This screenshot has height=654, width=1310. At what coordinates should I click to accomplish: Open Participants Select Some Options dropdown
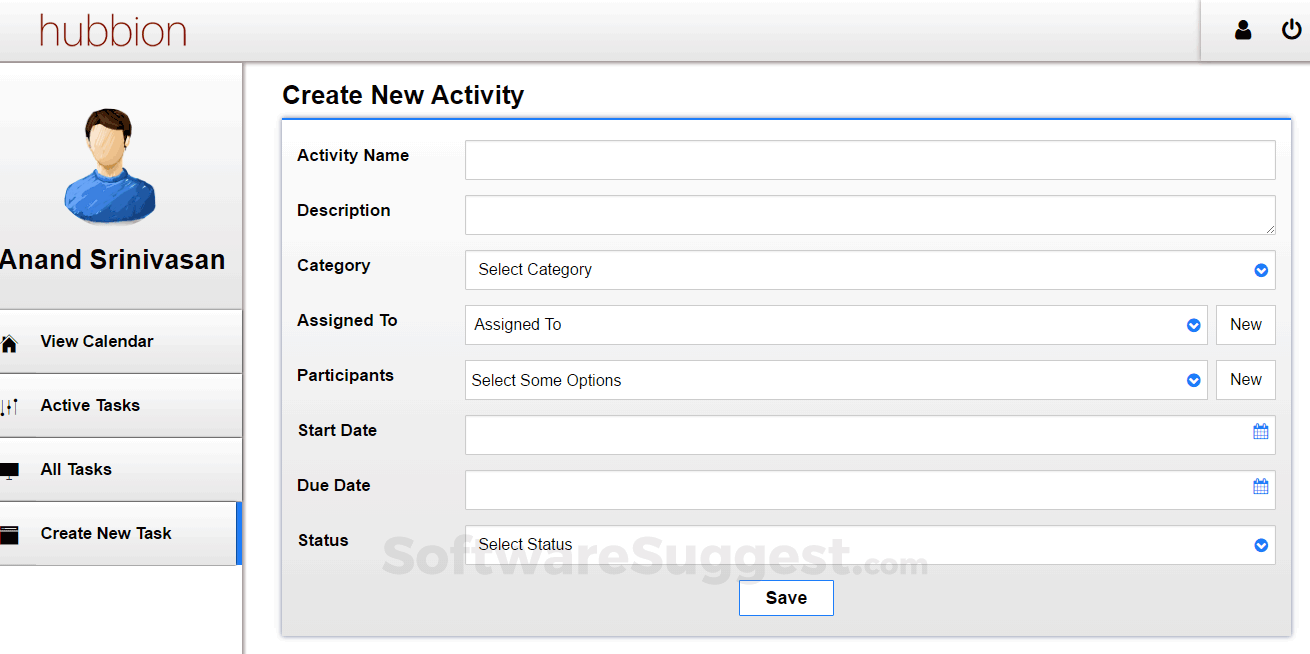[835, 380]
